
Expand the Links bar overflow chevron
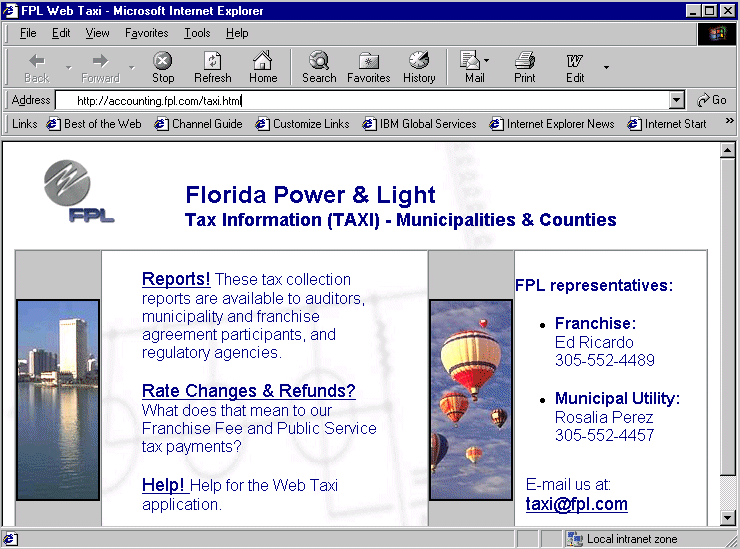point(729,121)
